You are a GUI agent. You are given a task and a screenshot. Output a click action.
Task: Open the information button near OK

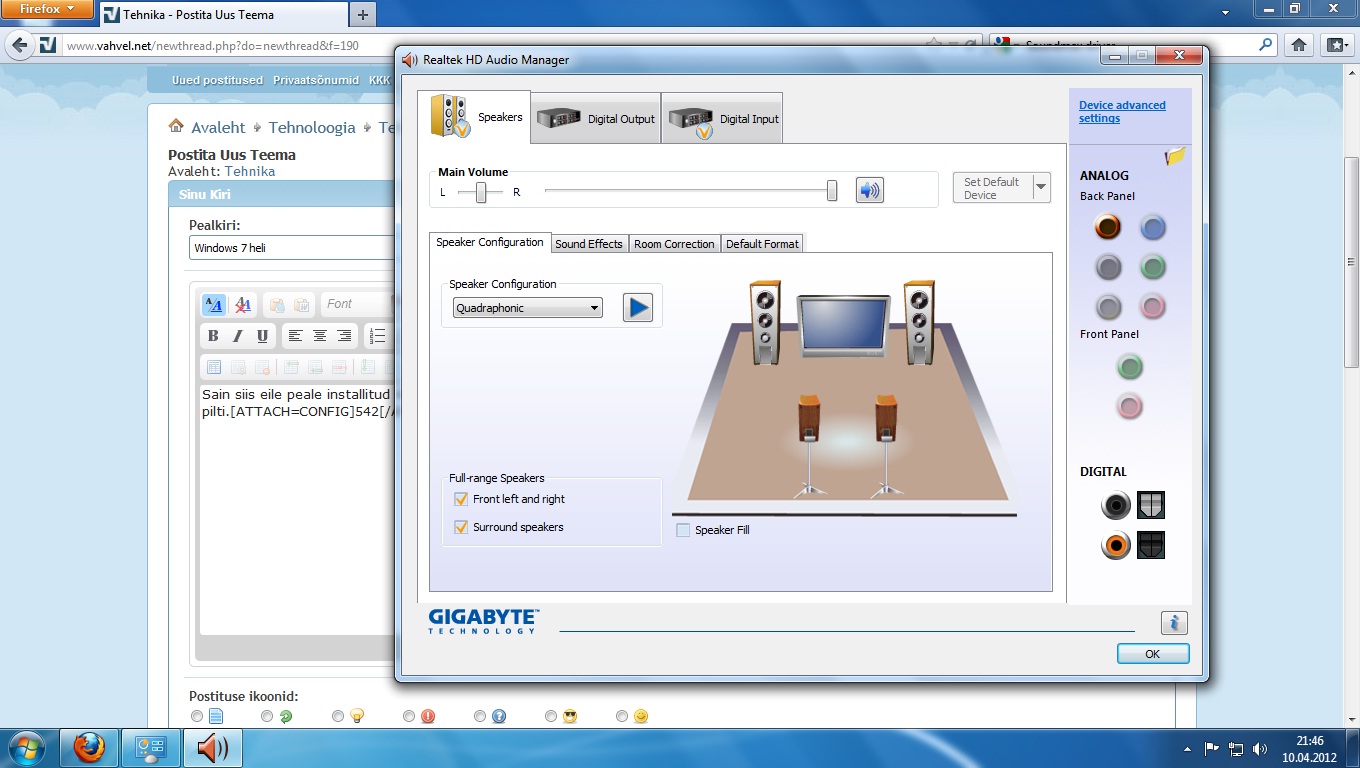pyautogui.click(x=1174, y=623)
